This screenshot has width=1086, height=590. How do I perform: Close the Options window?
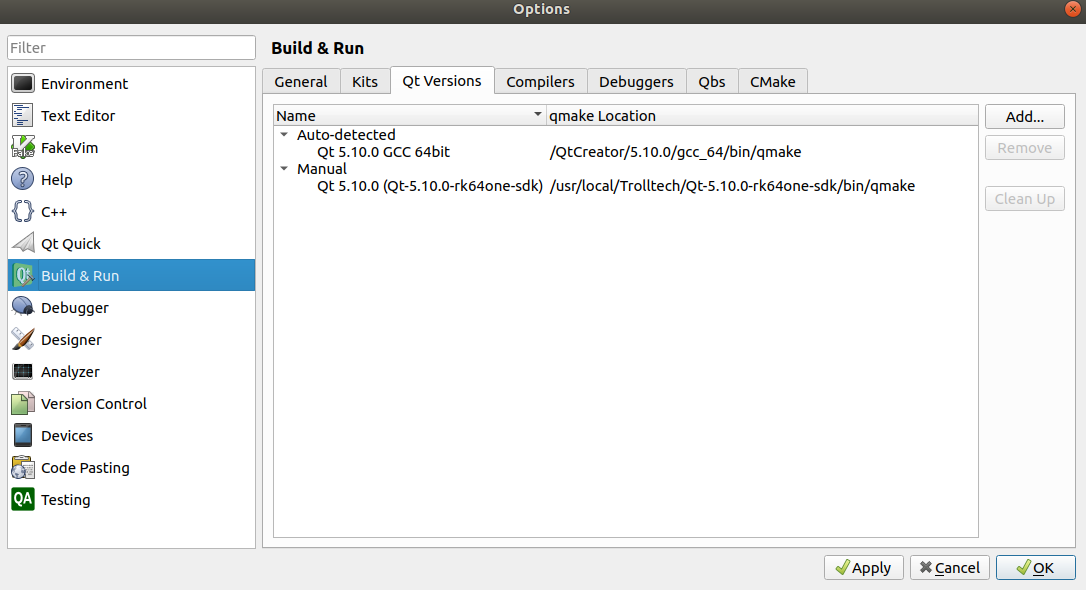(1073, 8)
